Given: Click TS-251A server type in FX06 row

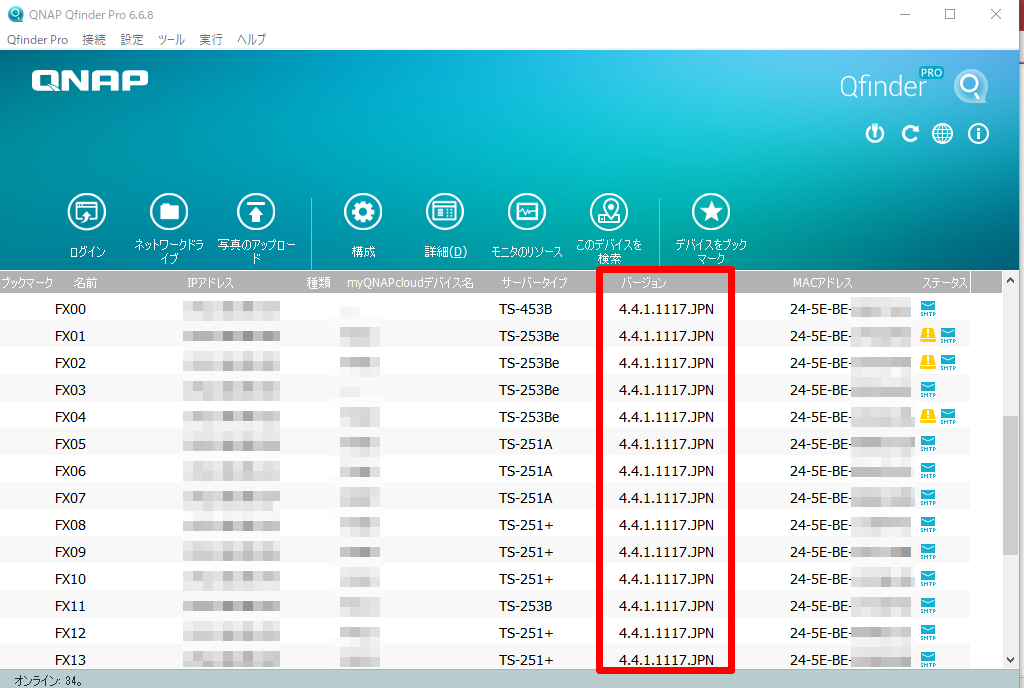Looking at the screenshot, I should click(x=526, y=471).
